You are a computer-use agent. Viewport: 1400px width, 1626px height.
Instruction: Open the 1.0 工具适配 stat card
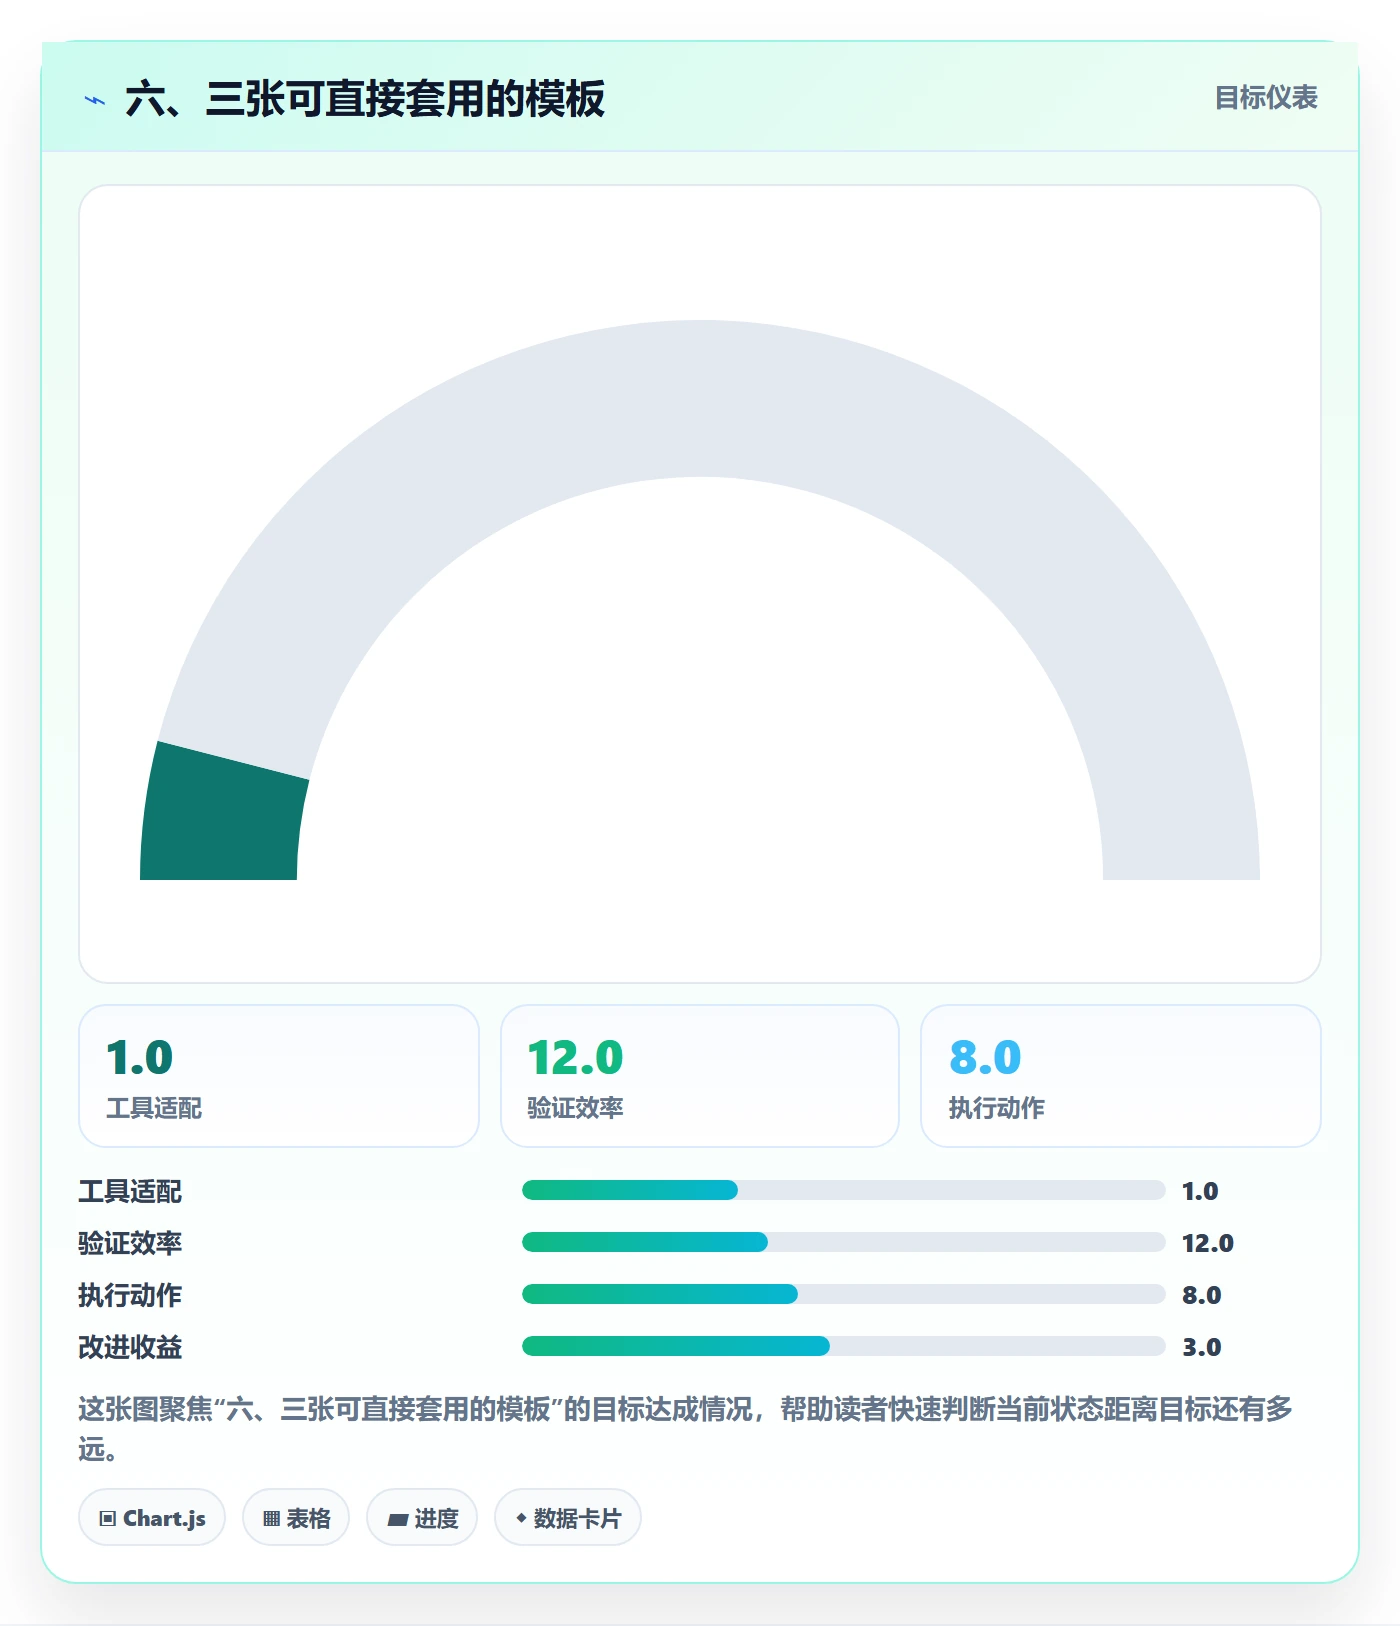[279, 1076]
